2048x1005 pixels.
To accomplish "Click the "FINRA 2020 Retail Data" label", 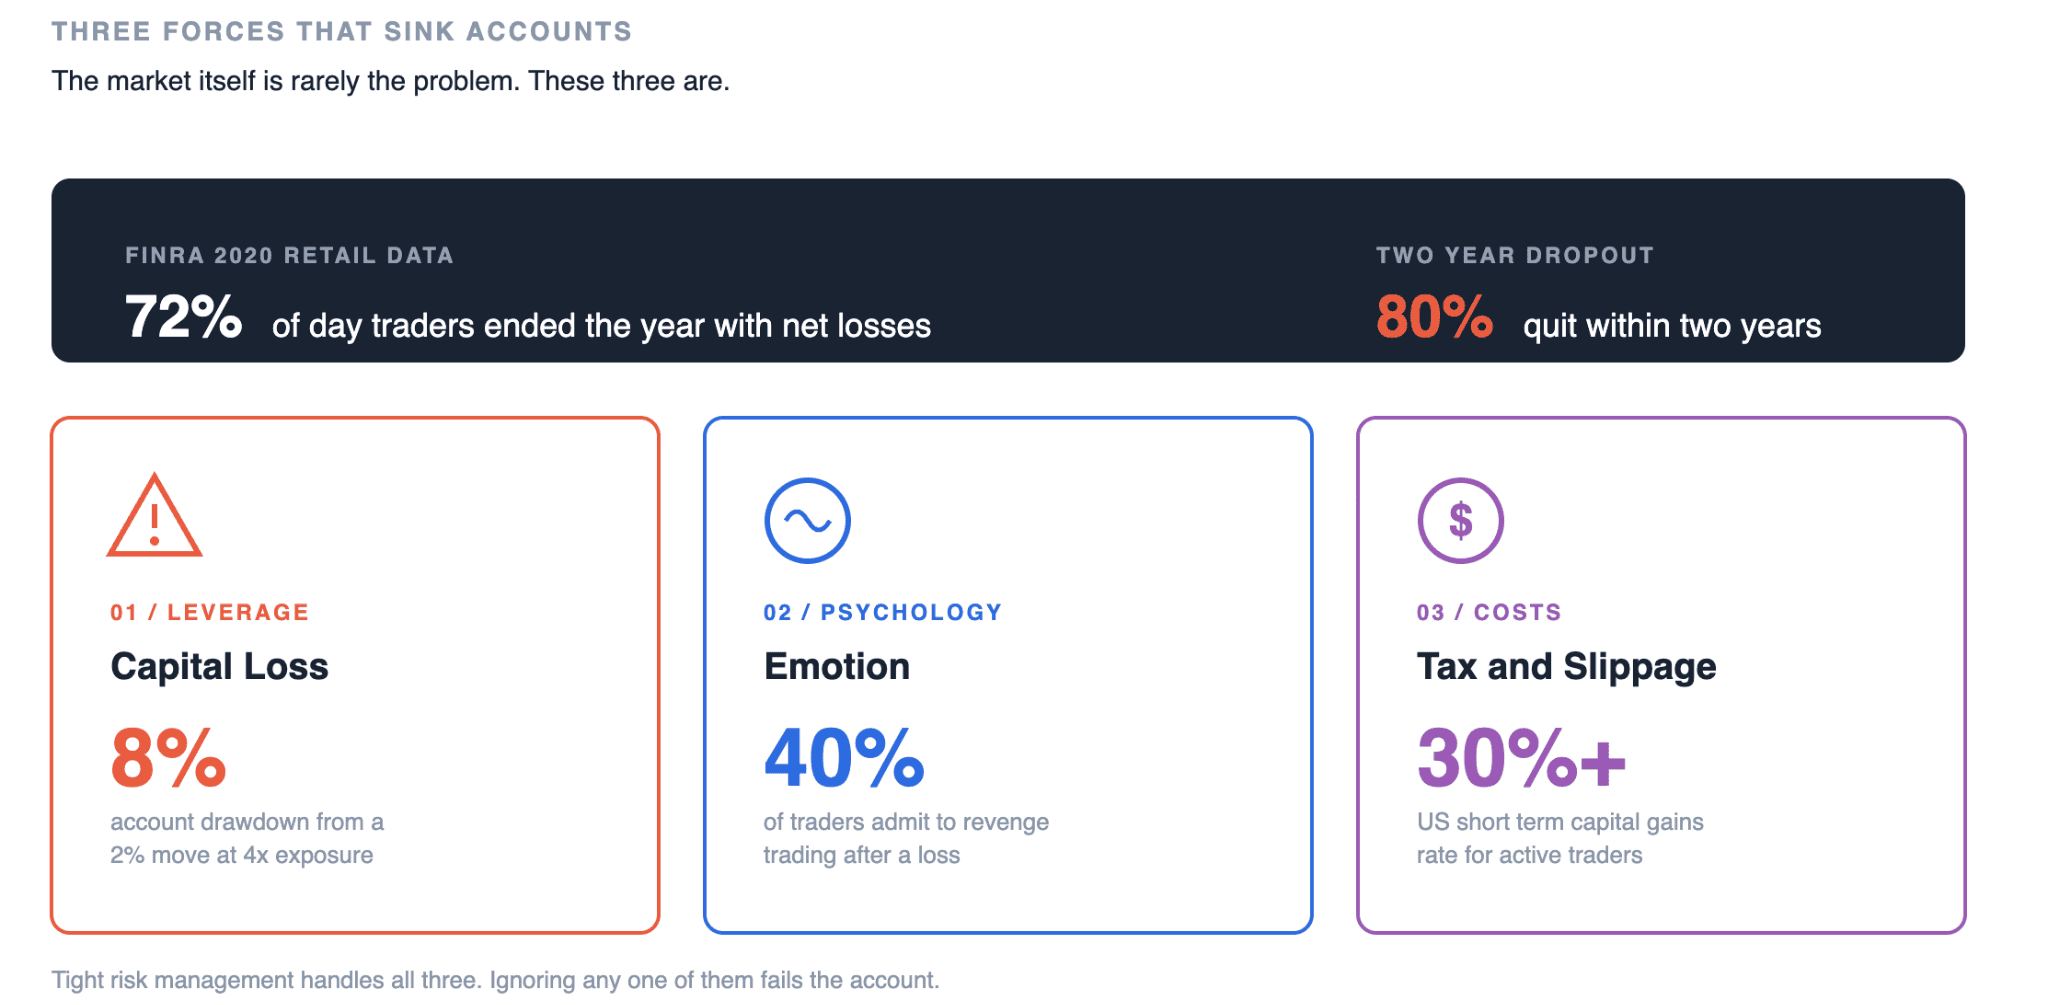I will click(x=289, y=256).
